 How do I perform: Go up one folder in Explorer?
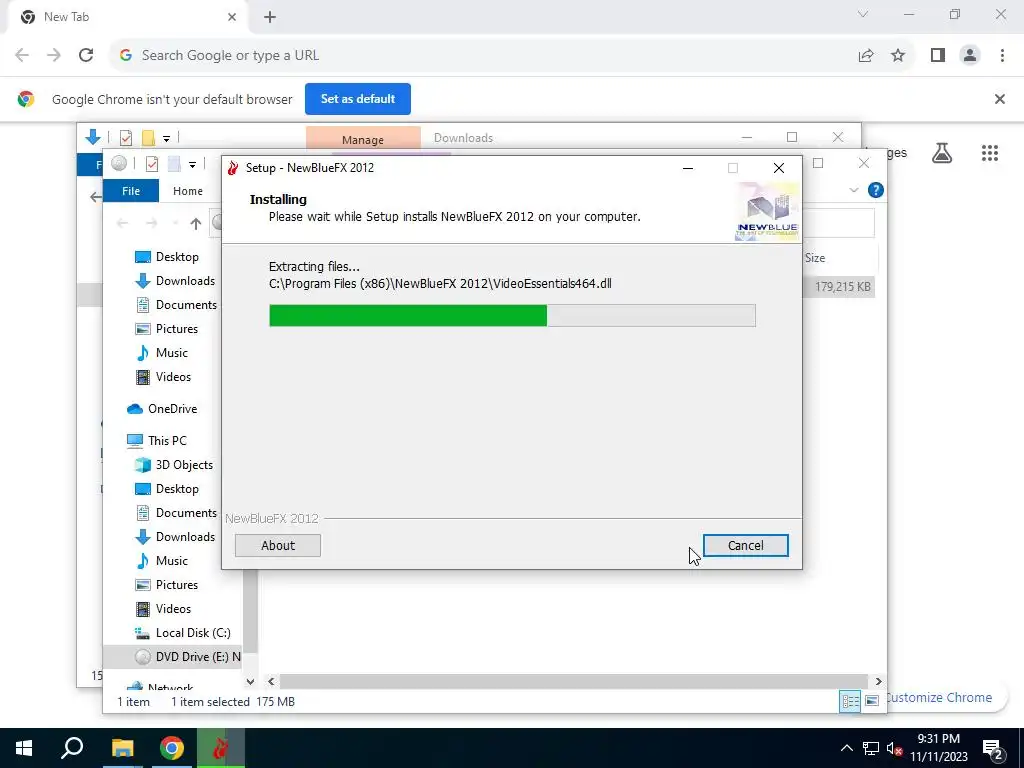pos(195,224)
